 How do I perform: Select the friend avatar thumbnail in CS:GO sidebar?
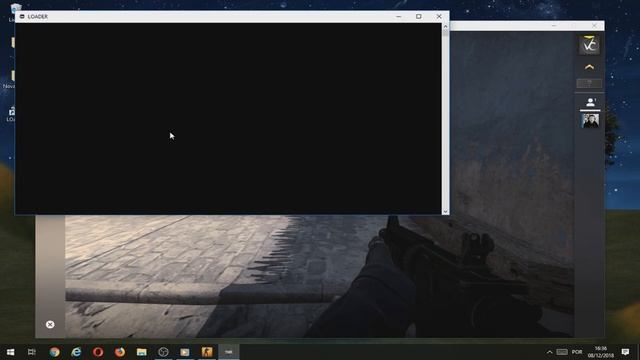[590, 120]
